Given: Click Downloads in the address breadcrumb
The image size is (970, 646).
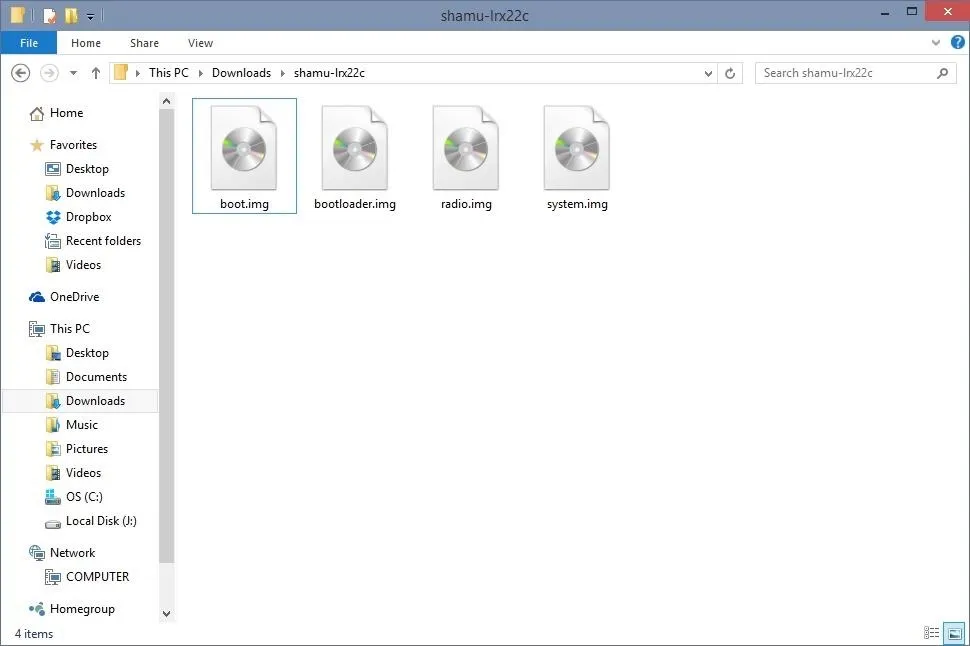Looking at the screenshot, I should [241, 73].
